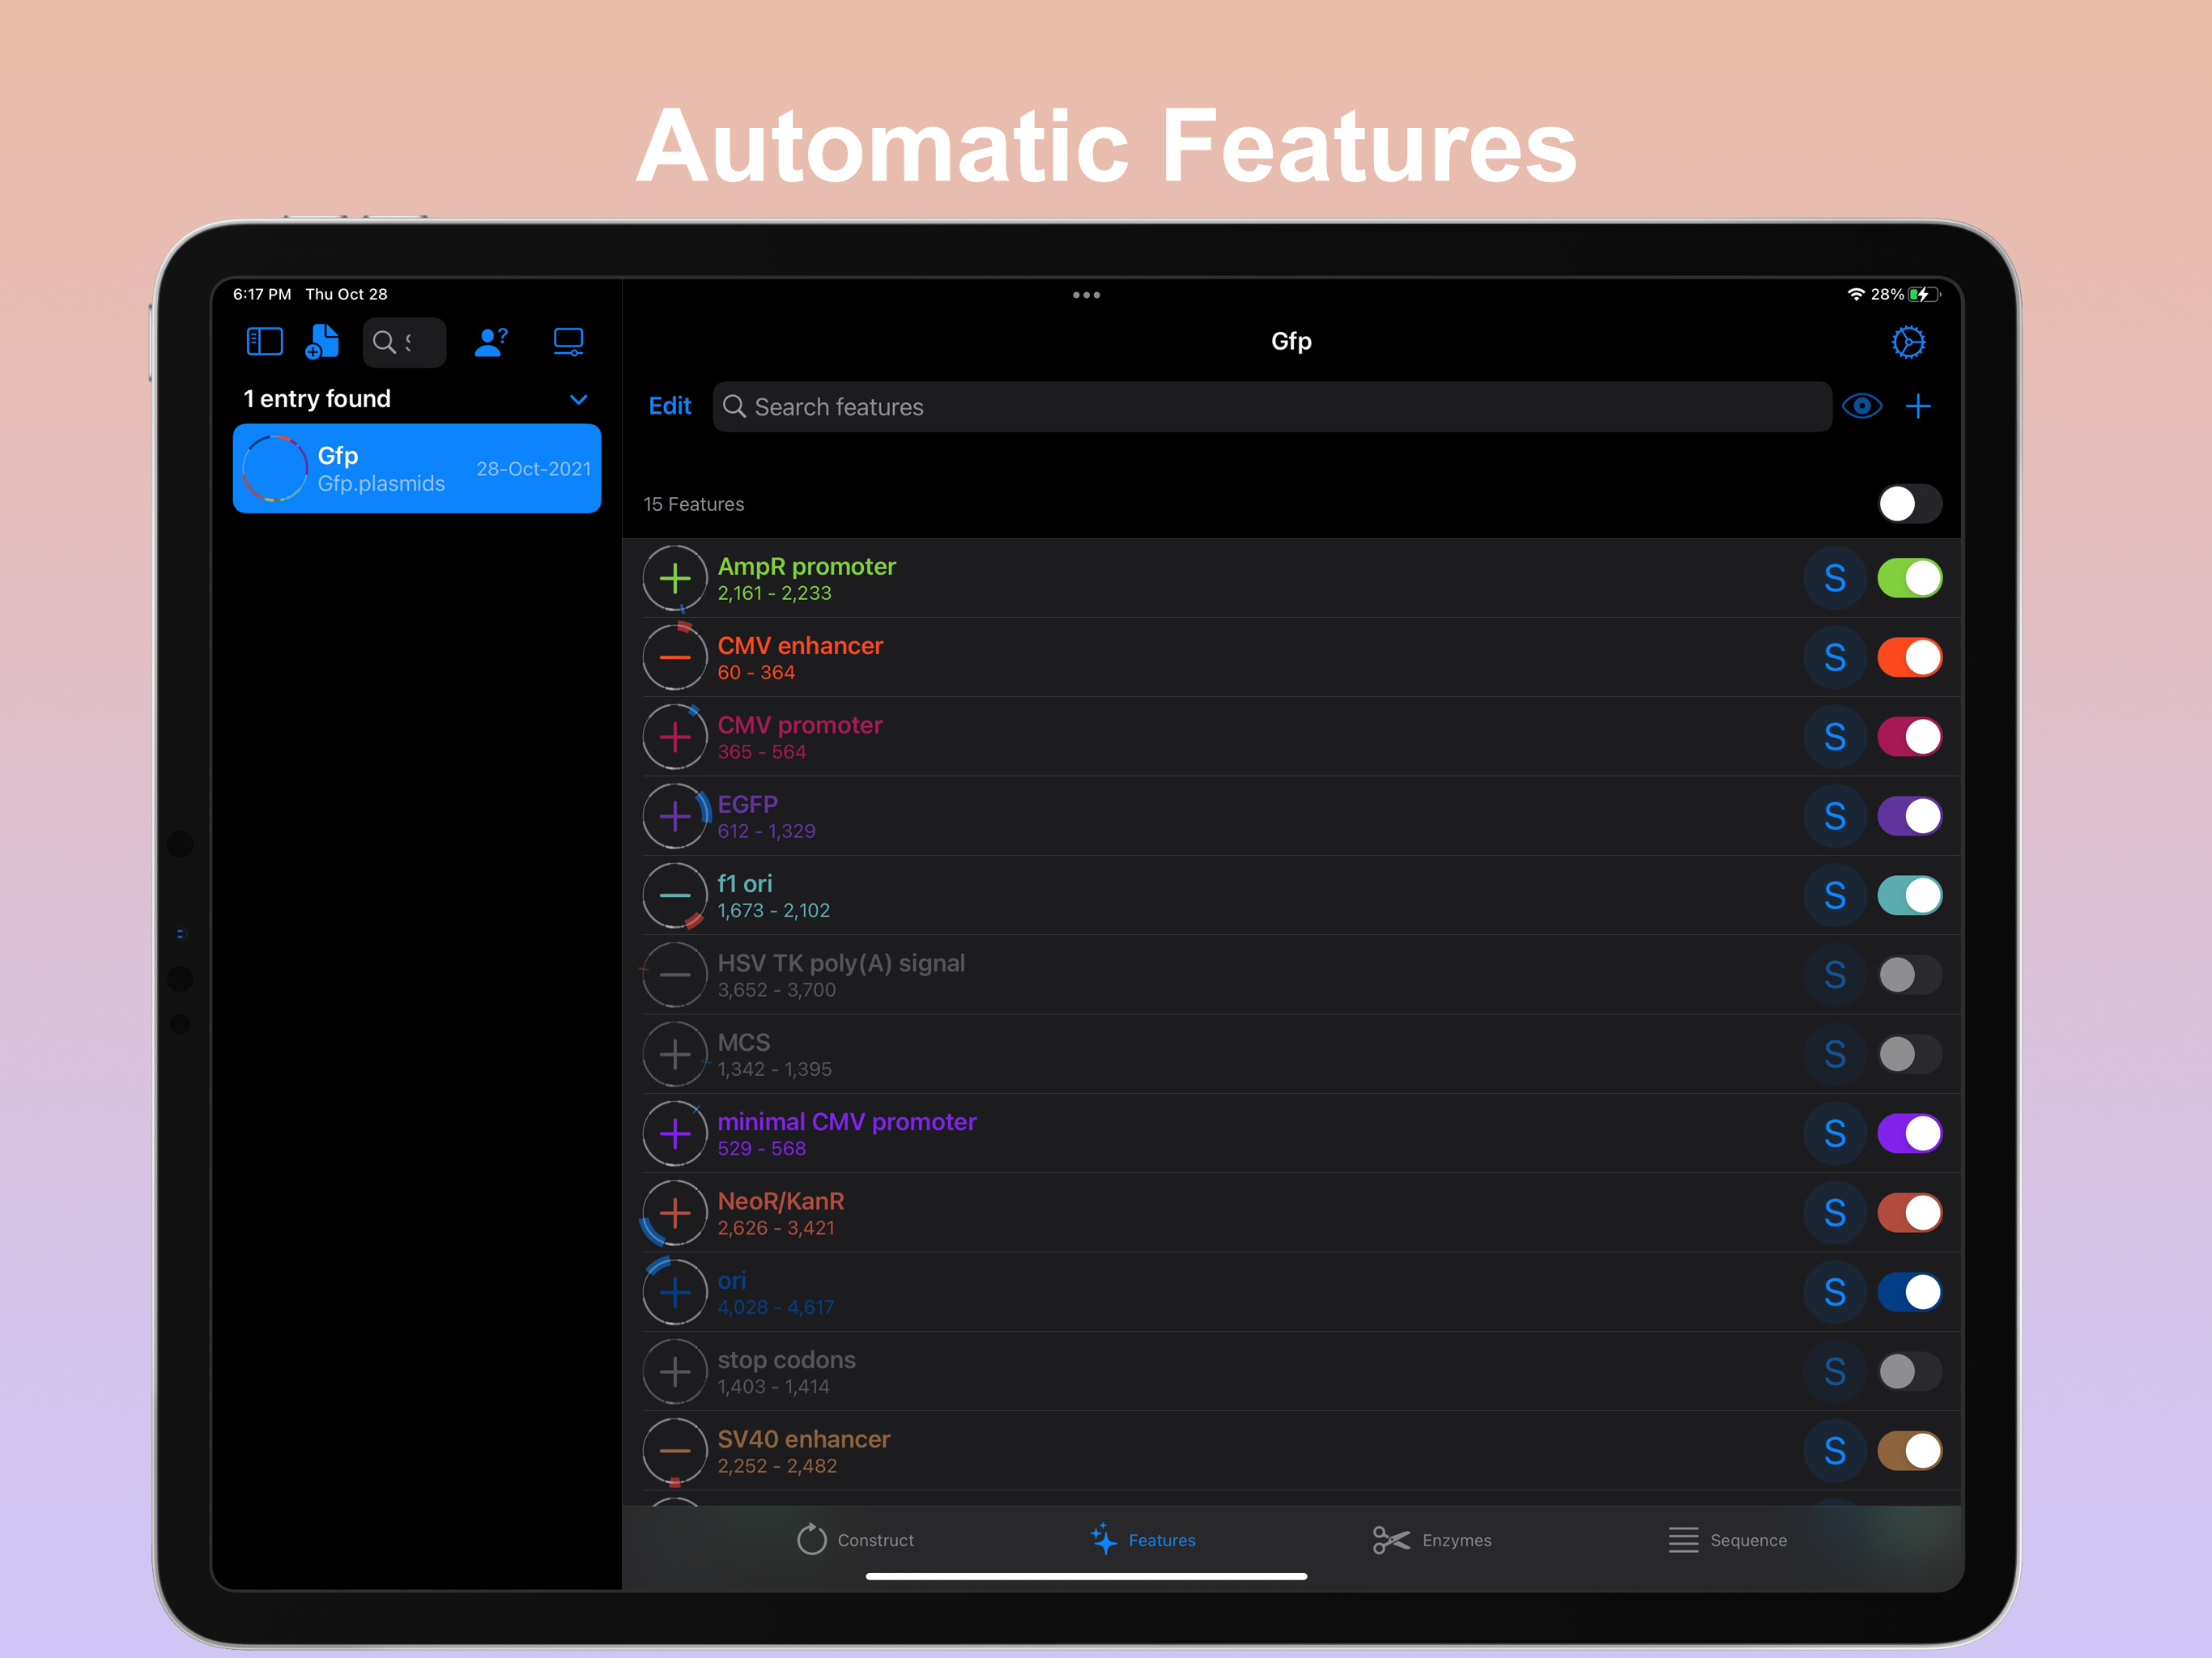2212x1658 pixels.
Task: Click the S button for SV40 enhancer
Action: point(1834,1451)
